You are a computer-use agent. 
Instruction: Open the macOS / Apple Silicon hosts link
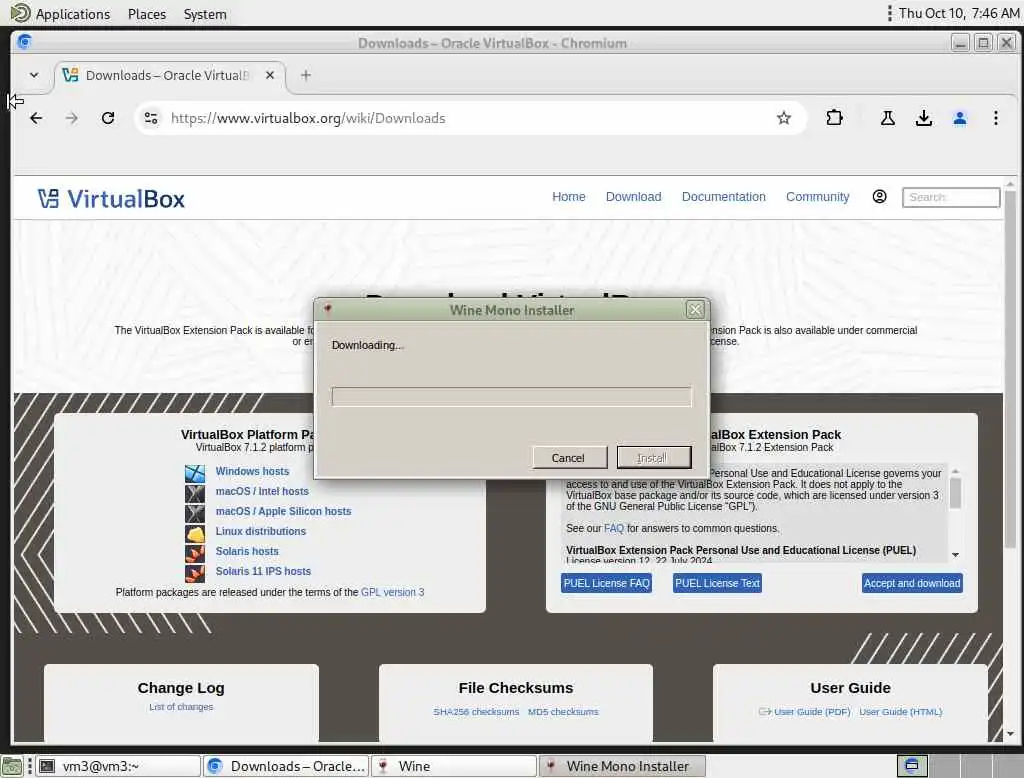283,511
